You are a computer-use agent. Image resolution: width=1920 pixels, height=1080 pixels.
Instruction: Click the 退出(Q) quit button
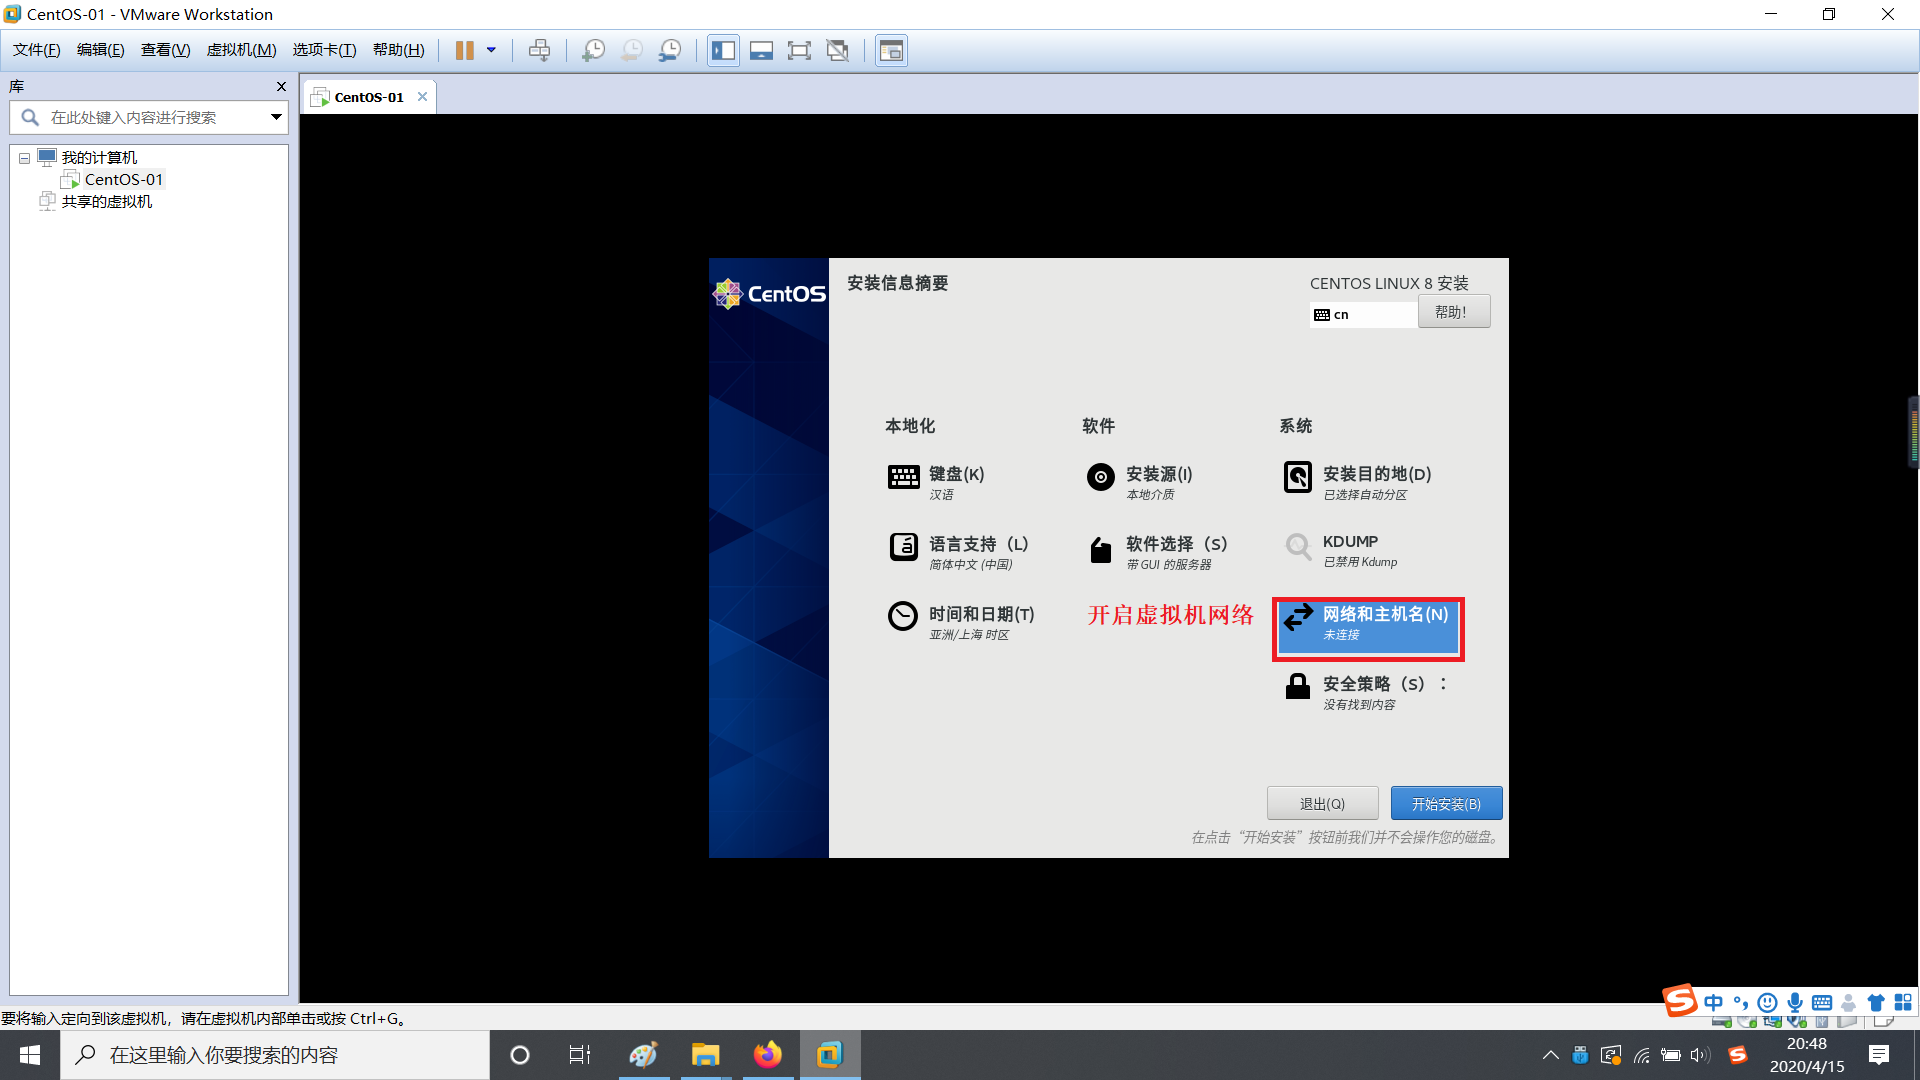1322,803
